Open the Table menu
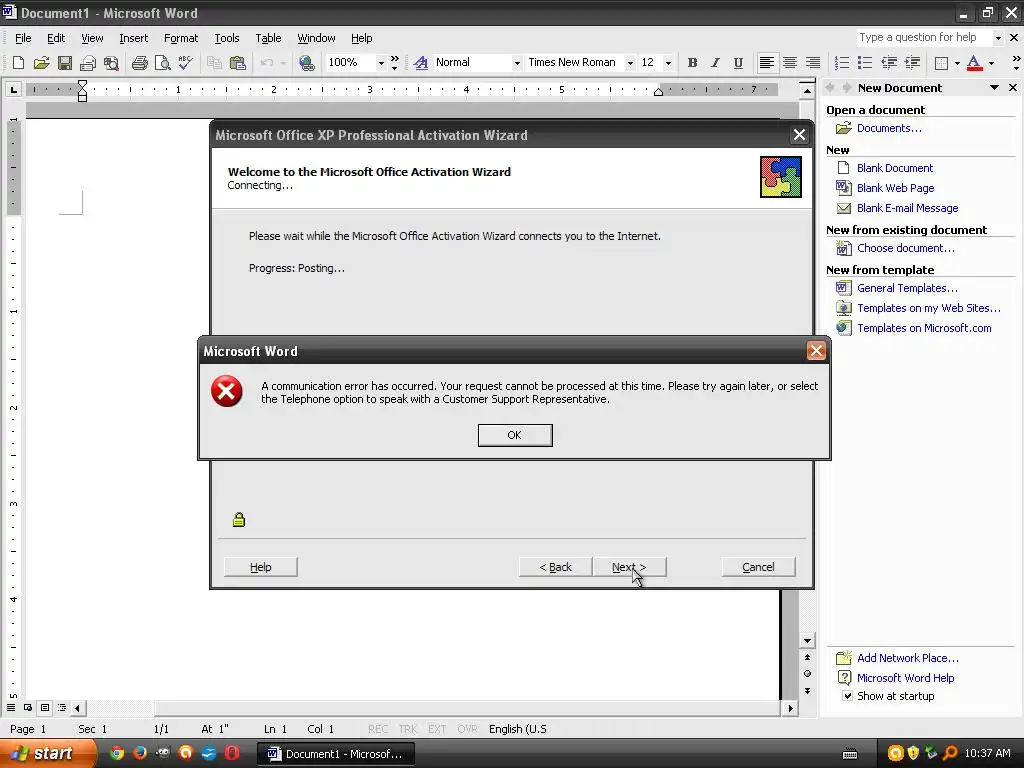 point(268,38)
